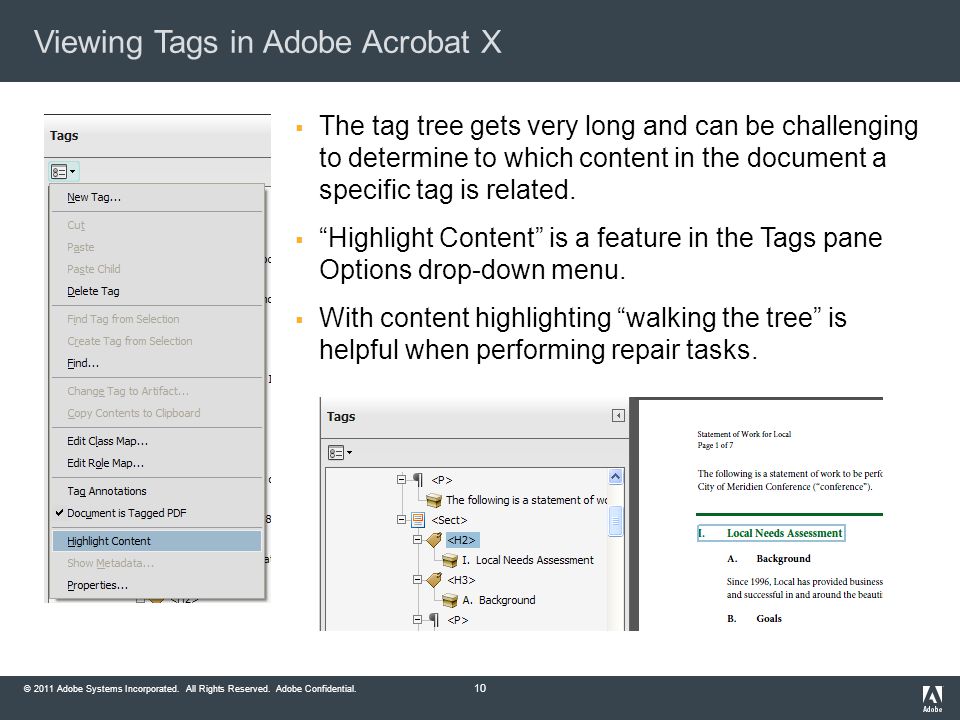
Task: Click the 'B. Goals' heading in the document
Action: [x=754, y=618]
